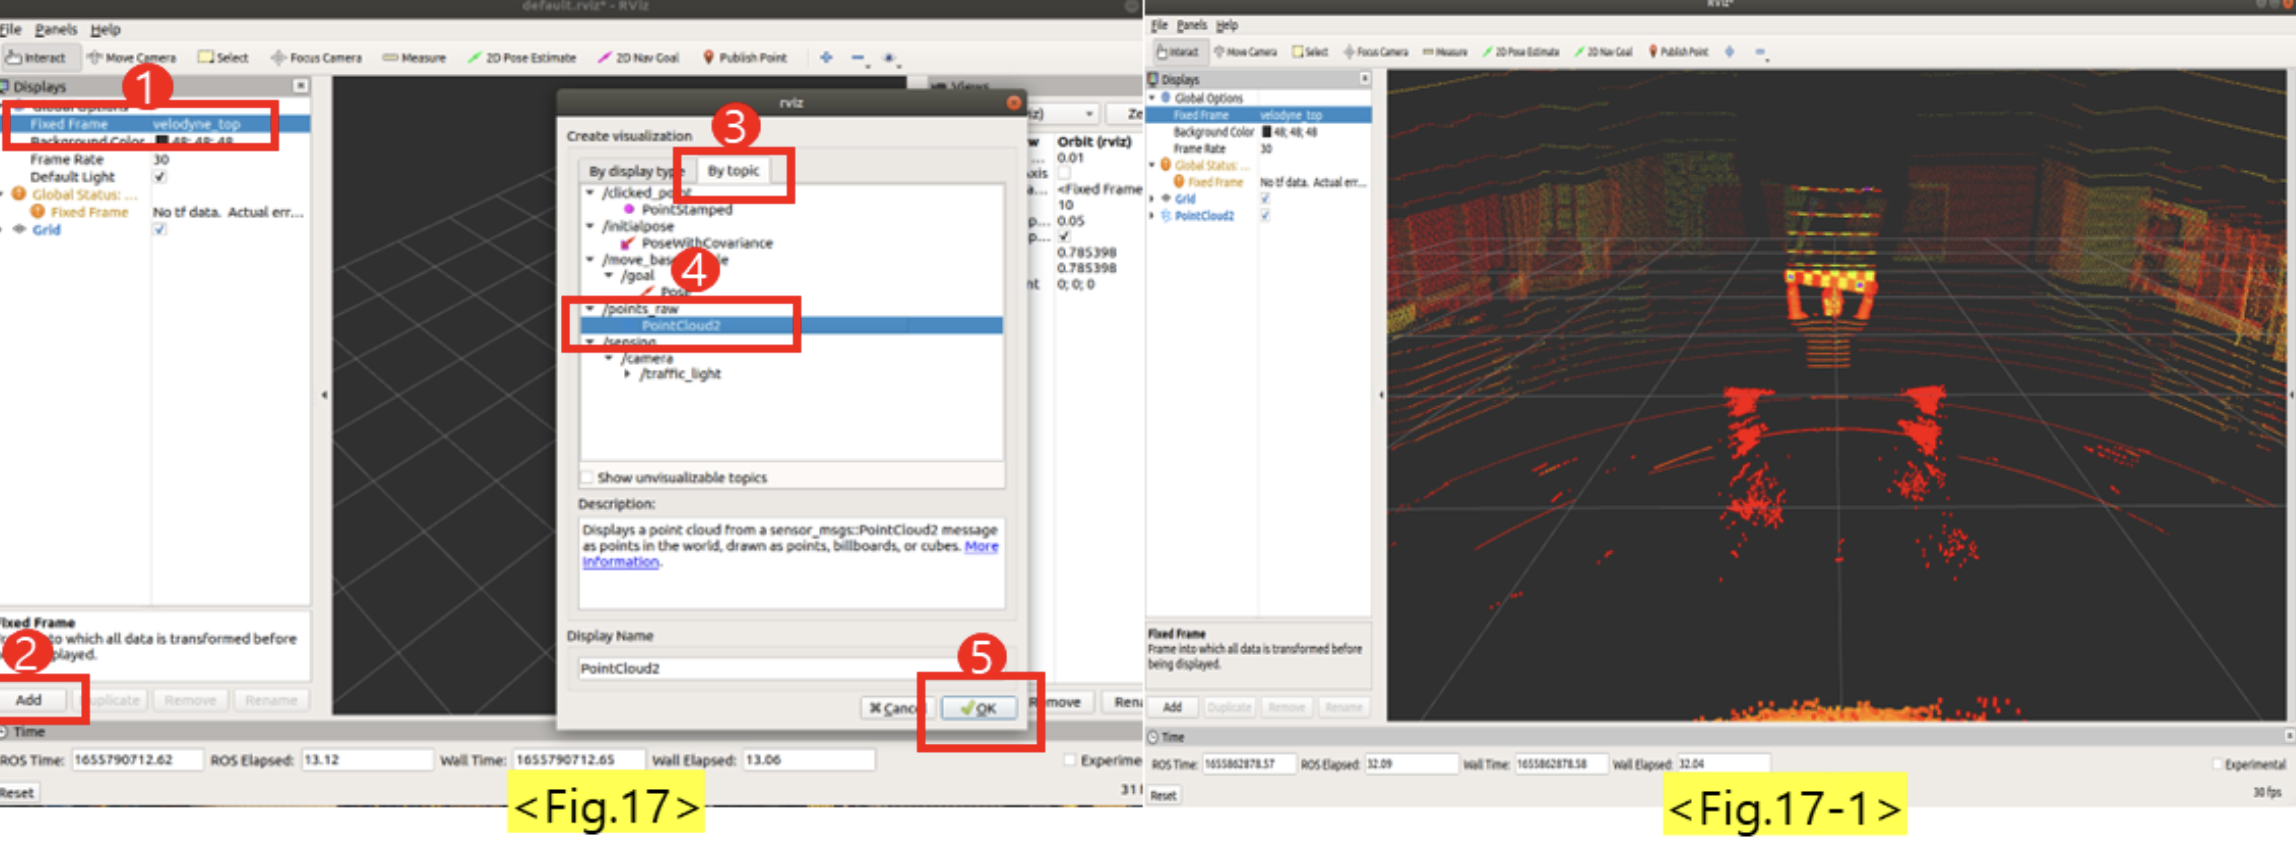This screenshot has height=846, width=2296.
Task: Click the Display Name input field
Action: click(x=760, y=668)
